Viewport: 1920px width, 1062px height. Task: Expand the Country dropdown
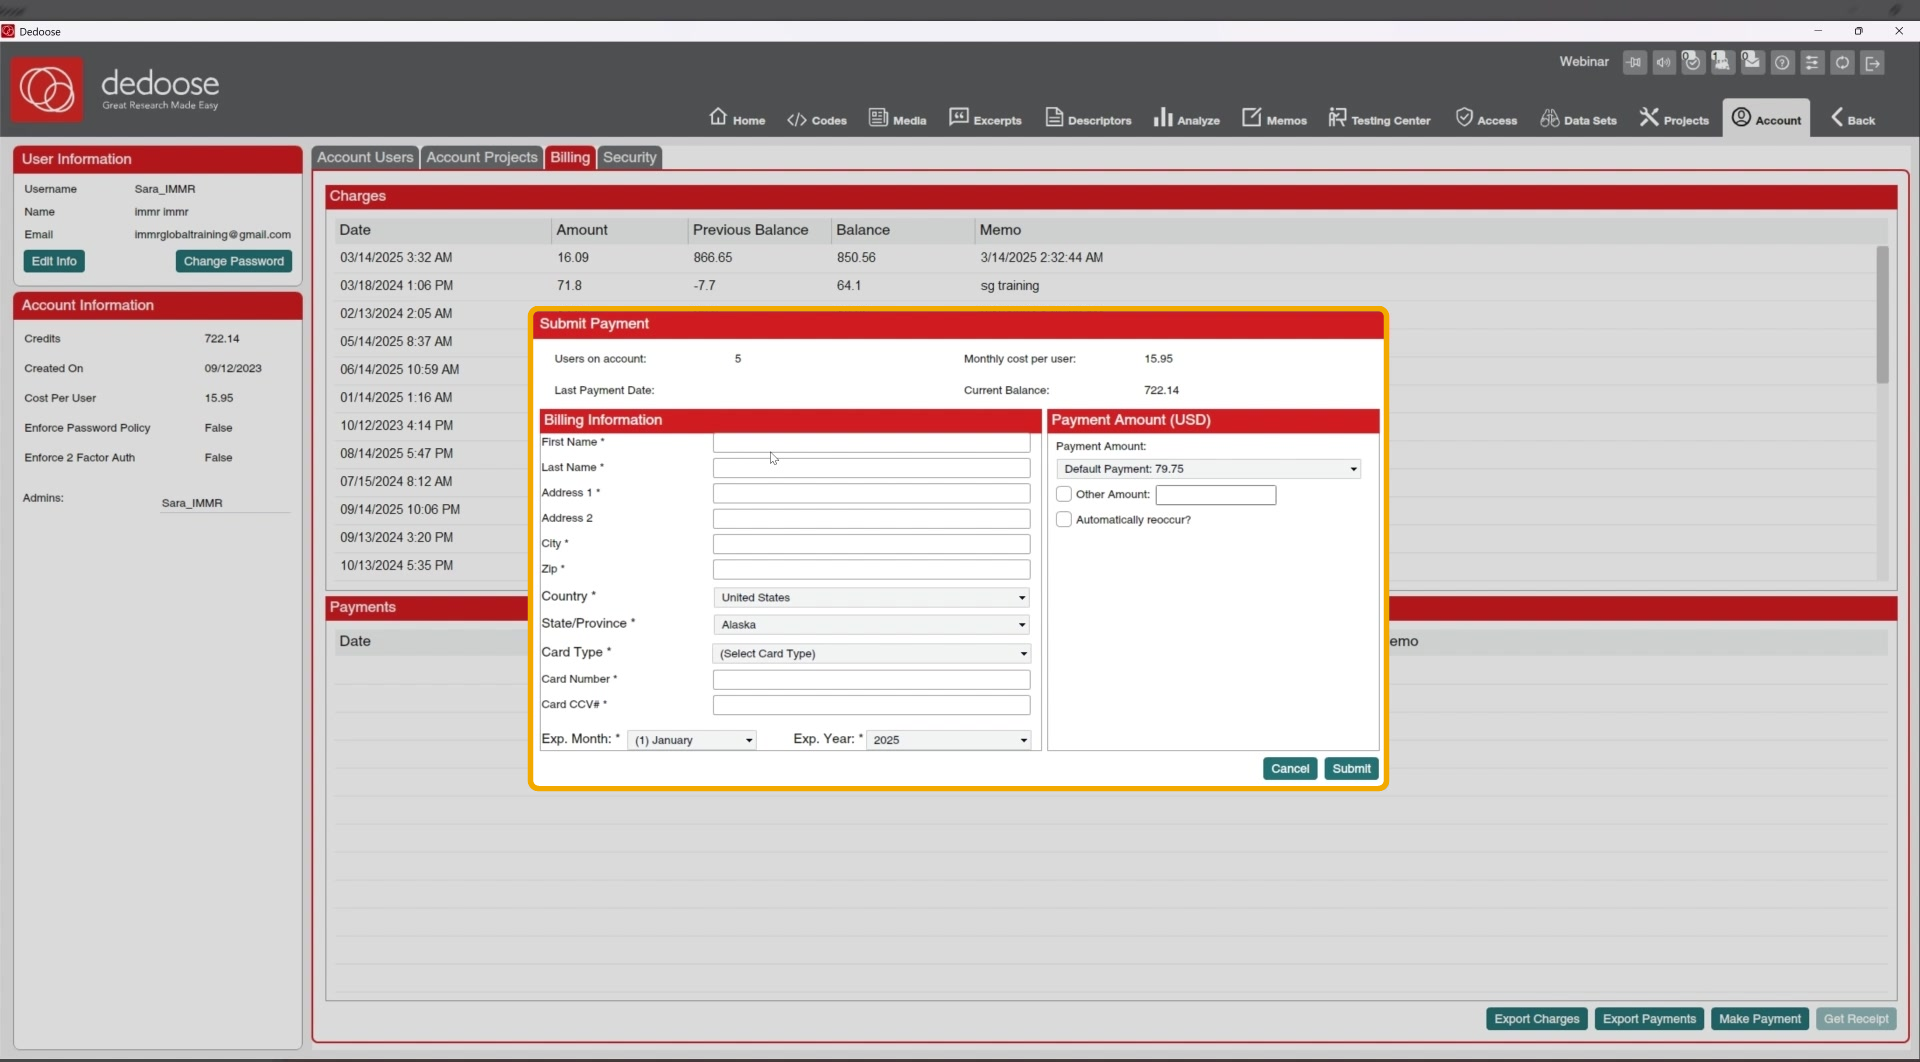[871, 597]
